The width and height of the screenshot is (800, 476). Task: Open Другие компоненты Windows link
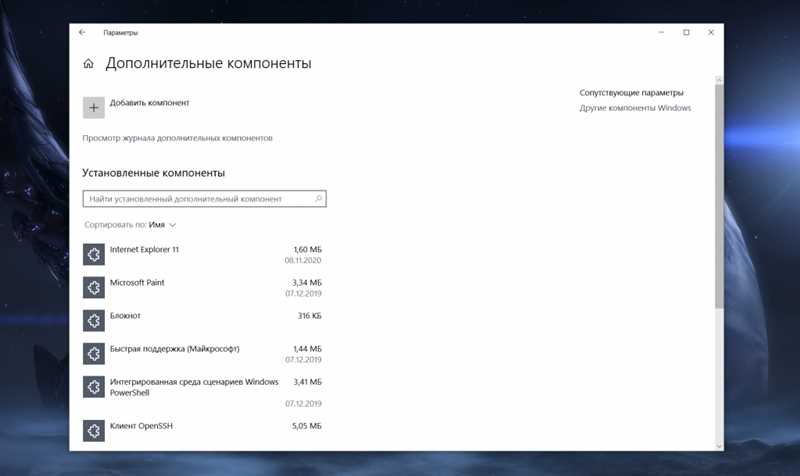click(635, 108)
